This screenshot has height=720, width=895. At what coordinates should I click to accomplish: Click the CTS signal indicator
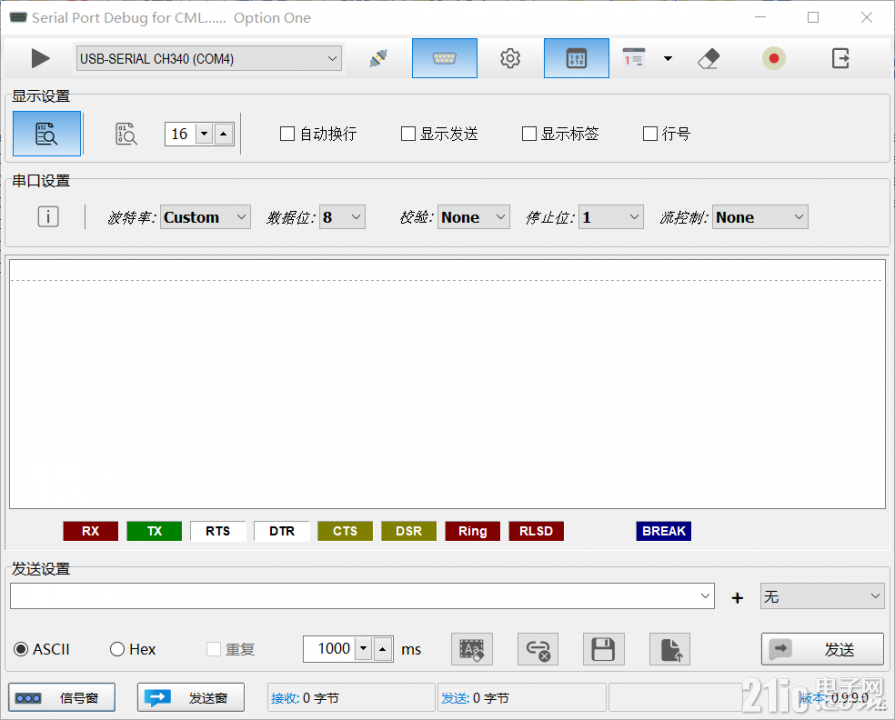click(x=345, y=531)
